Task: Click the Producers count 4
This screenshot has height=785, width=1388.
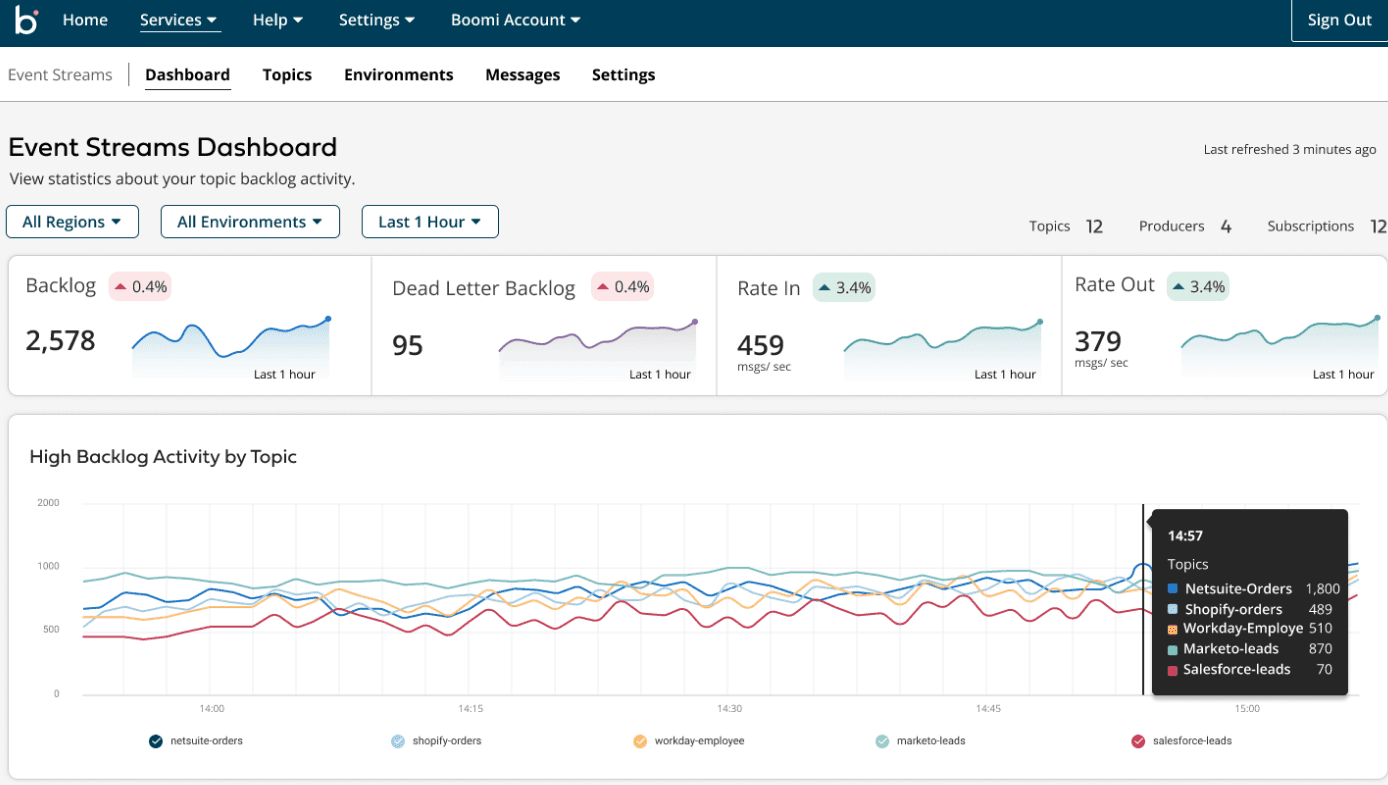Action: [1226, 227]
